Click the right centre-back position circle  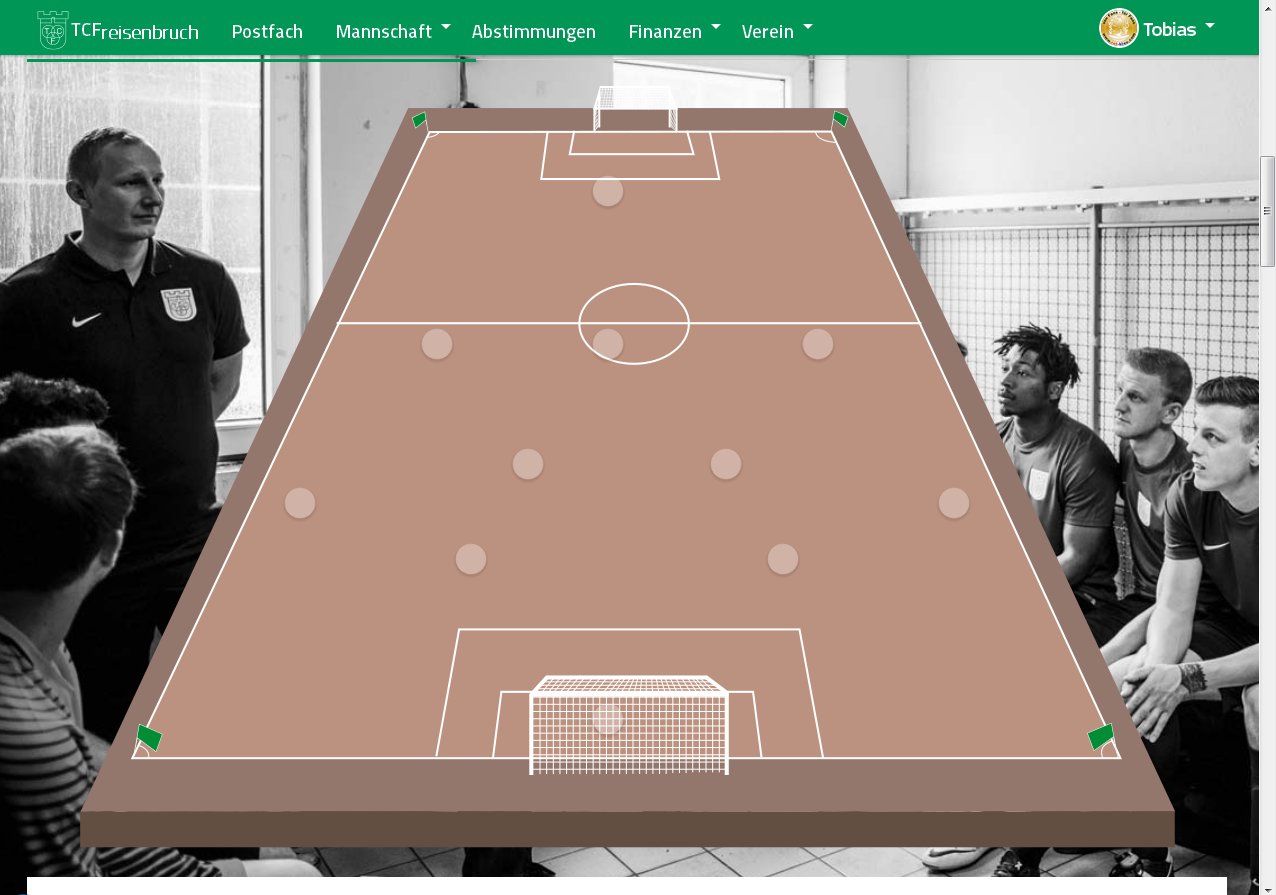[783, 559]
